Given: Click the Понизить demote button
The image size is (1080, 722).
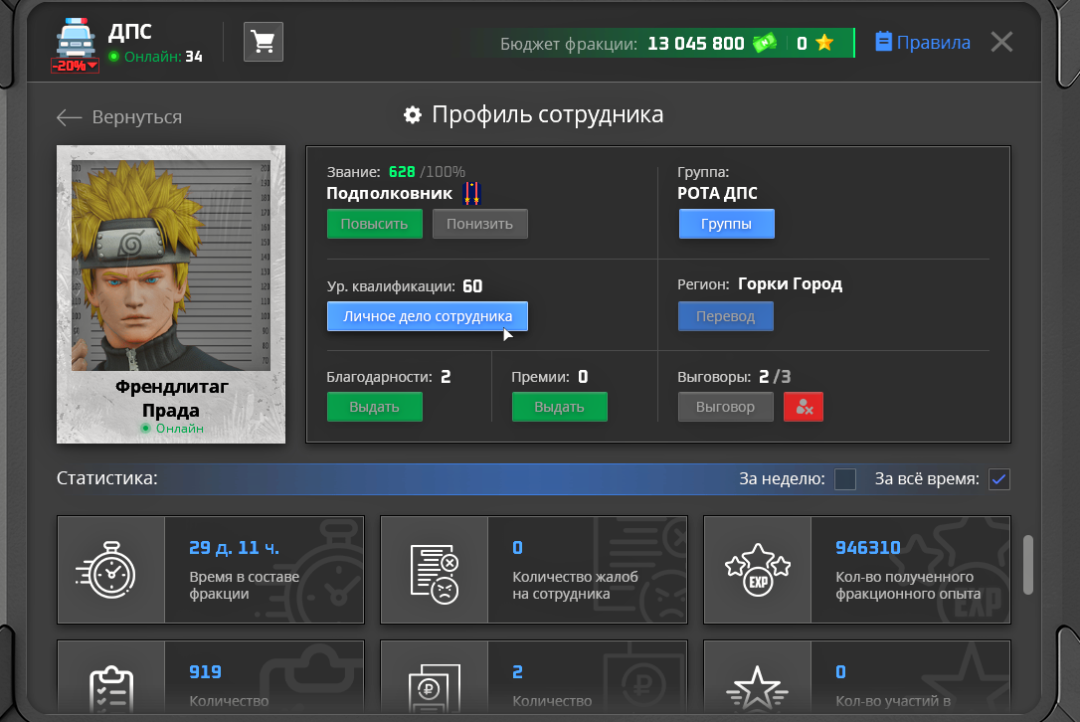Looking at the screenshot, I should point(479,224).
